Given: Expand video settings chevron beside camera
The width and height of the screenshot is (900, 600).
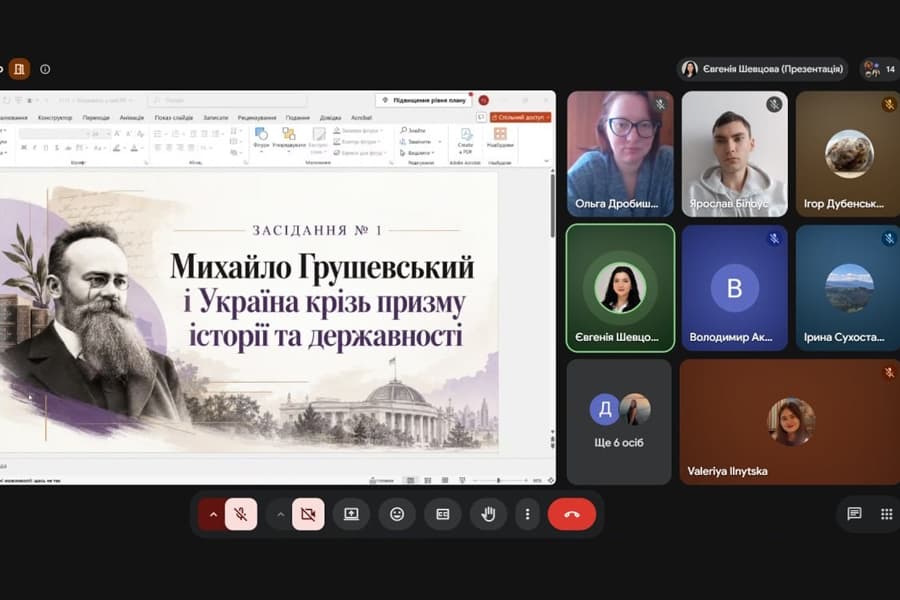Looking at the screenshot, I should pos(280,514).
